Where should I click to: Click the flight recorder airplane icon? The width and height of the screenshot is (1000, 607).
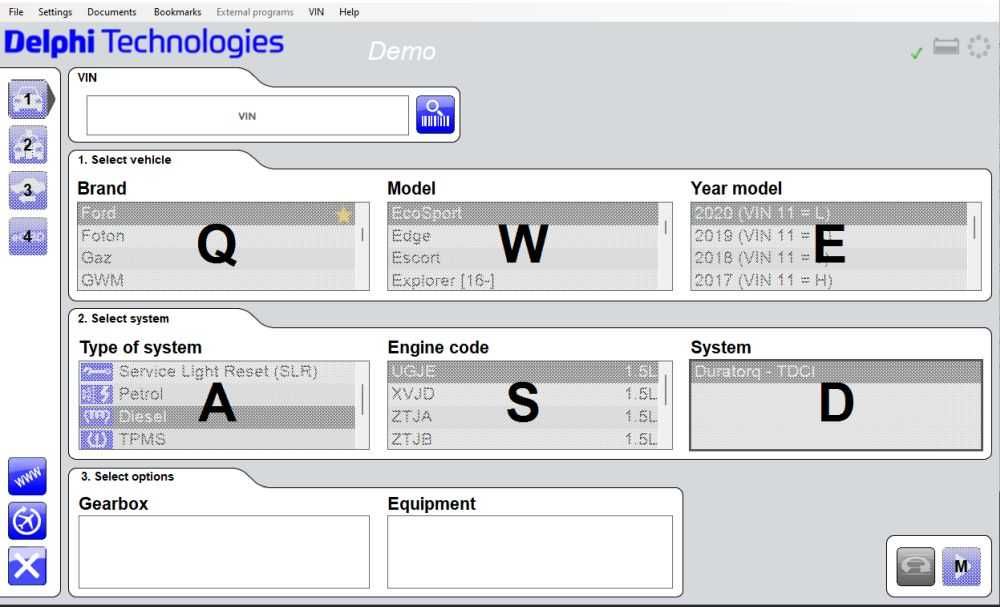click(x=27, y=521)
